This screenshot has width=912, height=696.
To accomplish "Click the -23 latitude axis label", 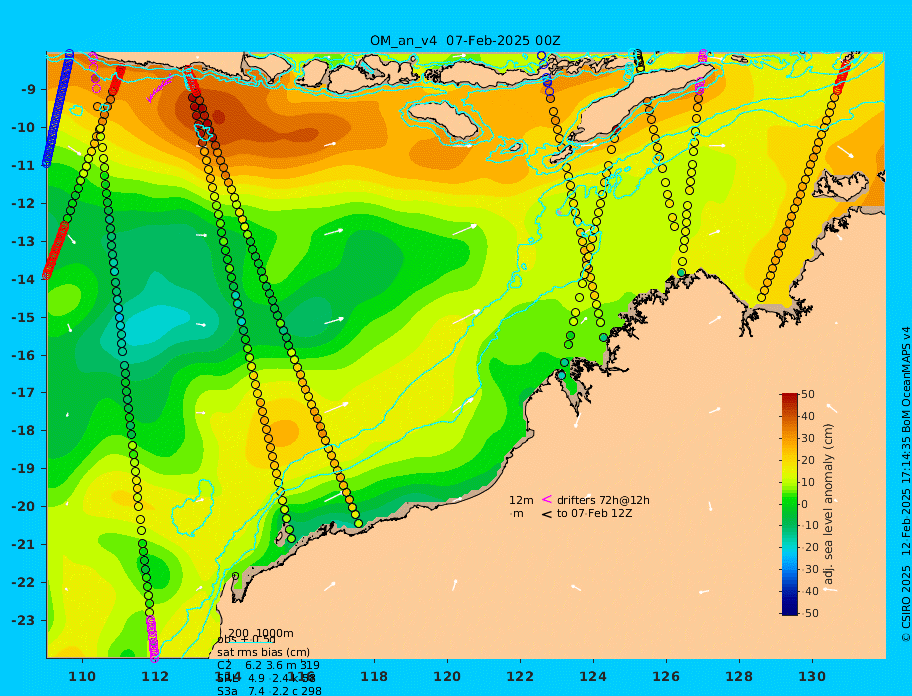I will [23, 620].
